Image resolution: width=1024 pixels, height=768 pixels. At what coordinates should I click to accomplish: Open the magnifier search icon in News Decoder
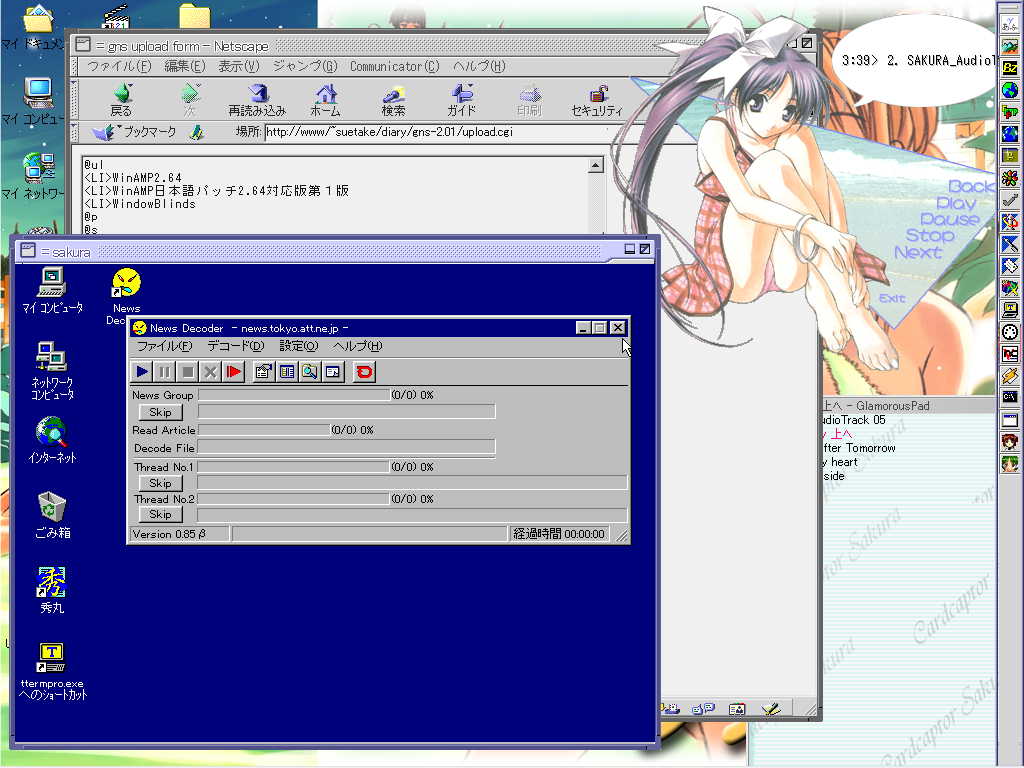tap(310, 372)
